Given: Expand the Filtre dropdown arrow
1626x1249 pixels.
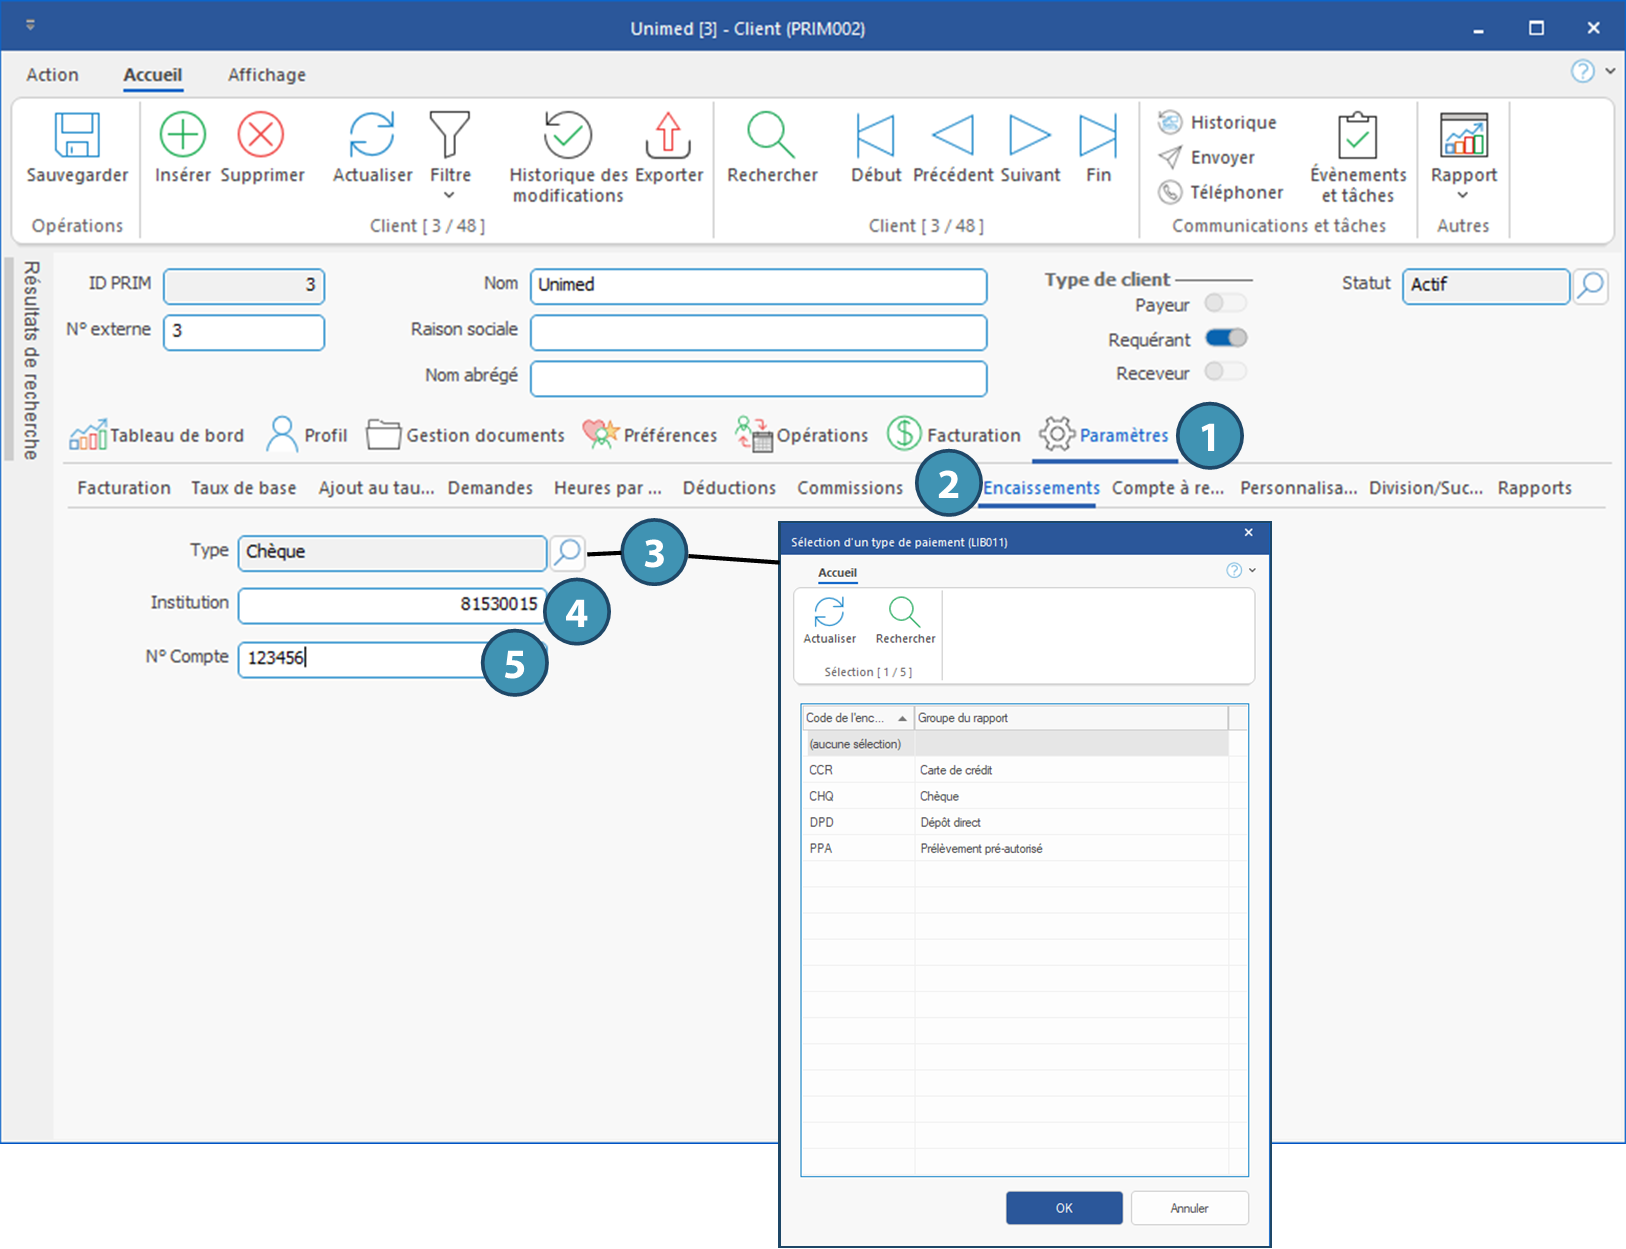Looking at the screenshot, I should pos(449,195).
